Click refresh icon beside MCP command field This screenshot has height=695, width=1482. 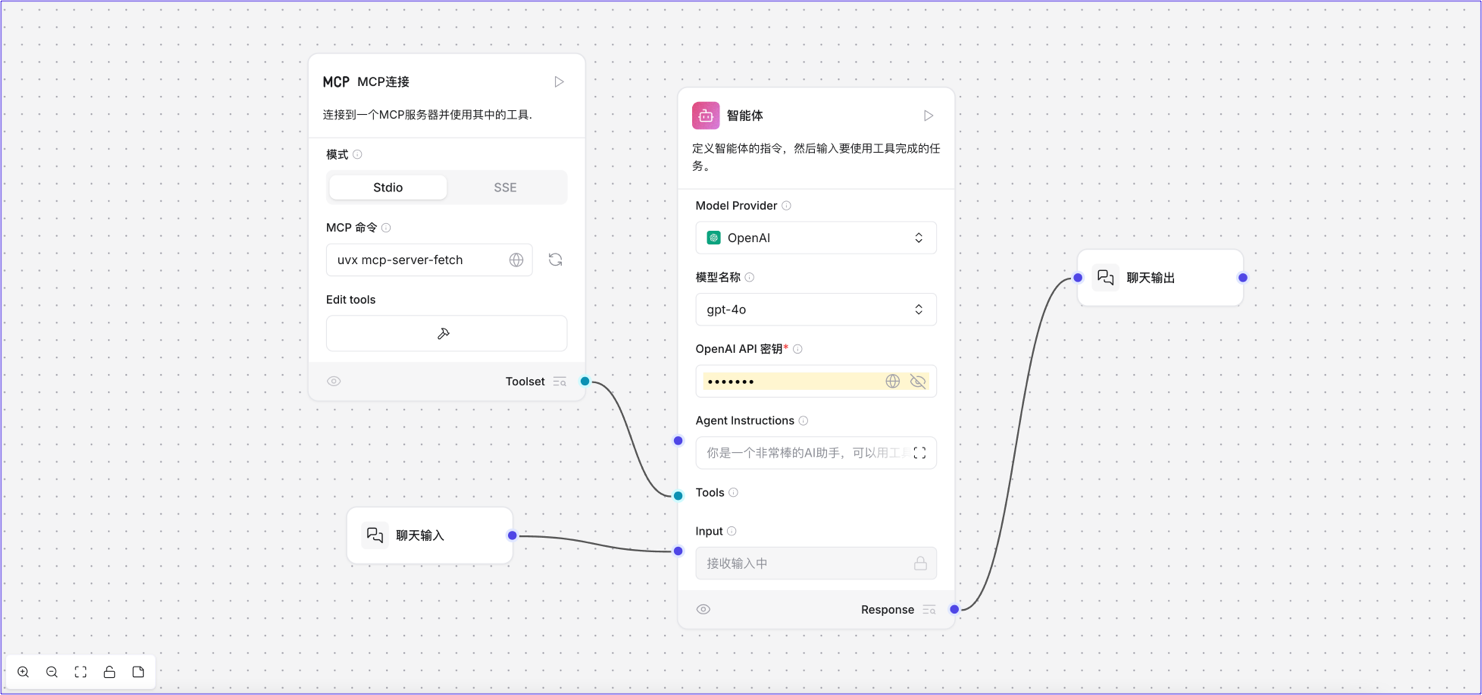tap(555, 260)
